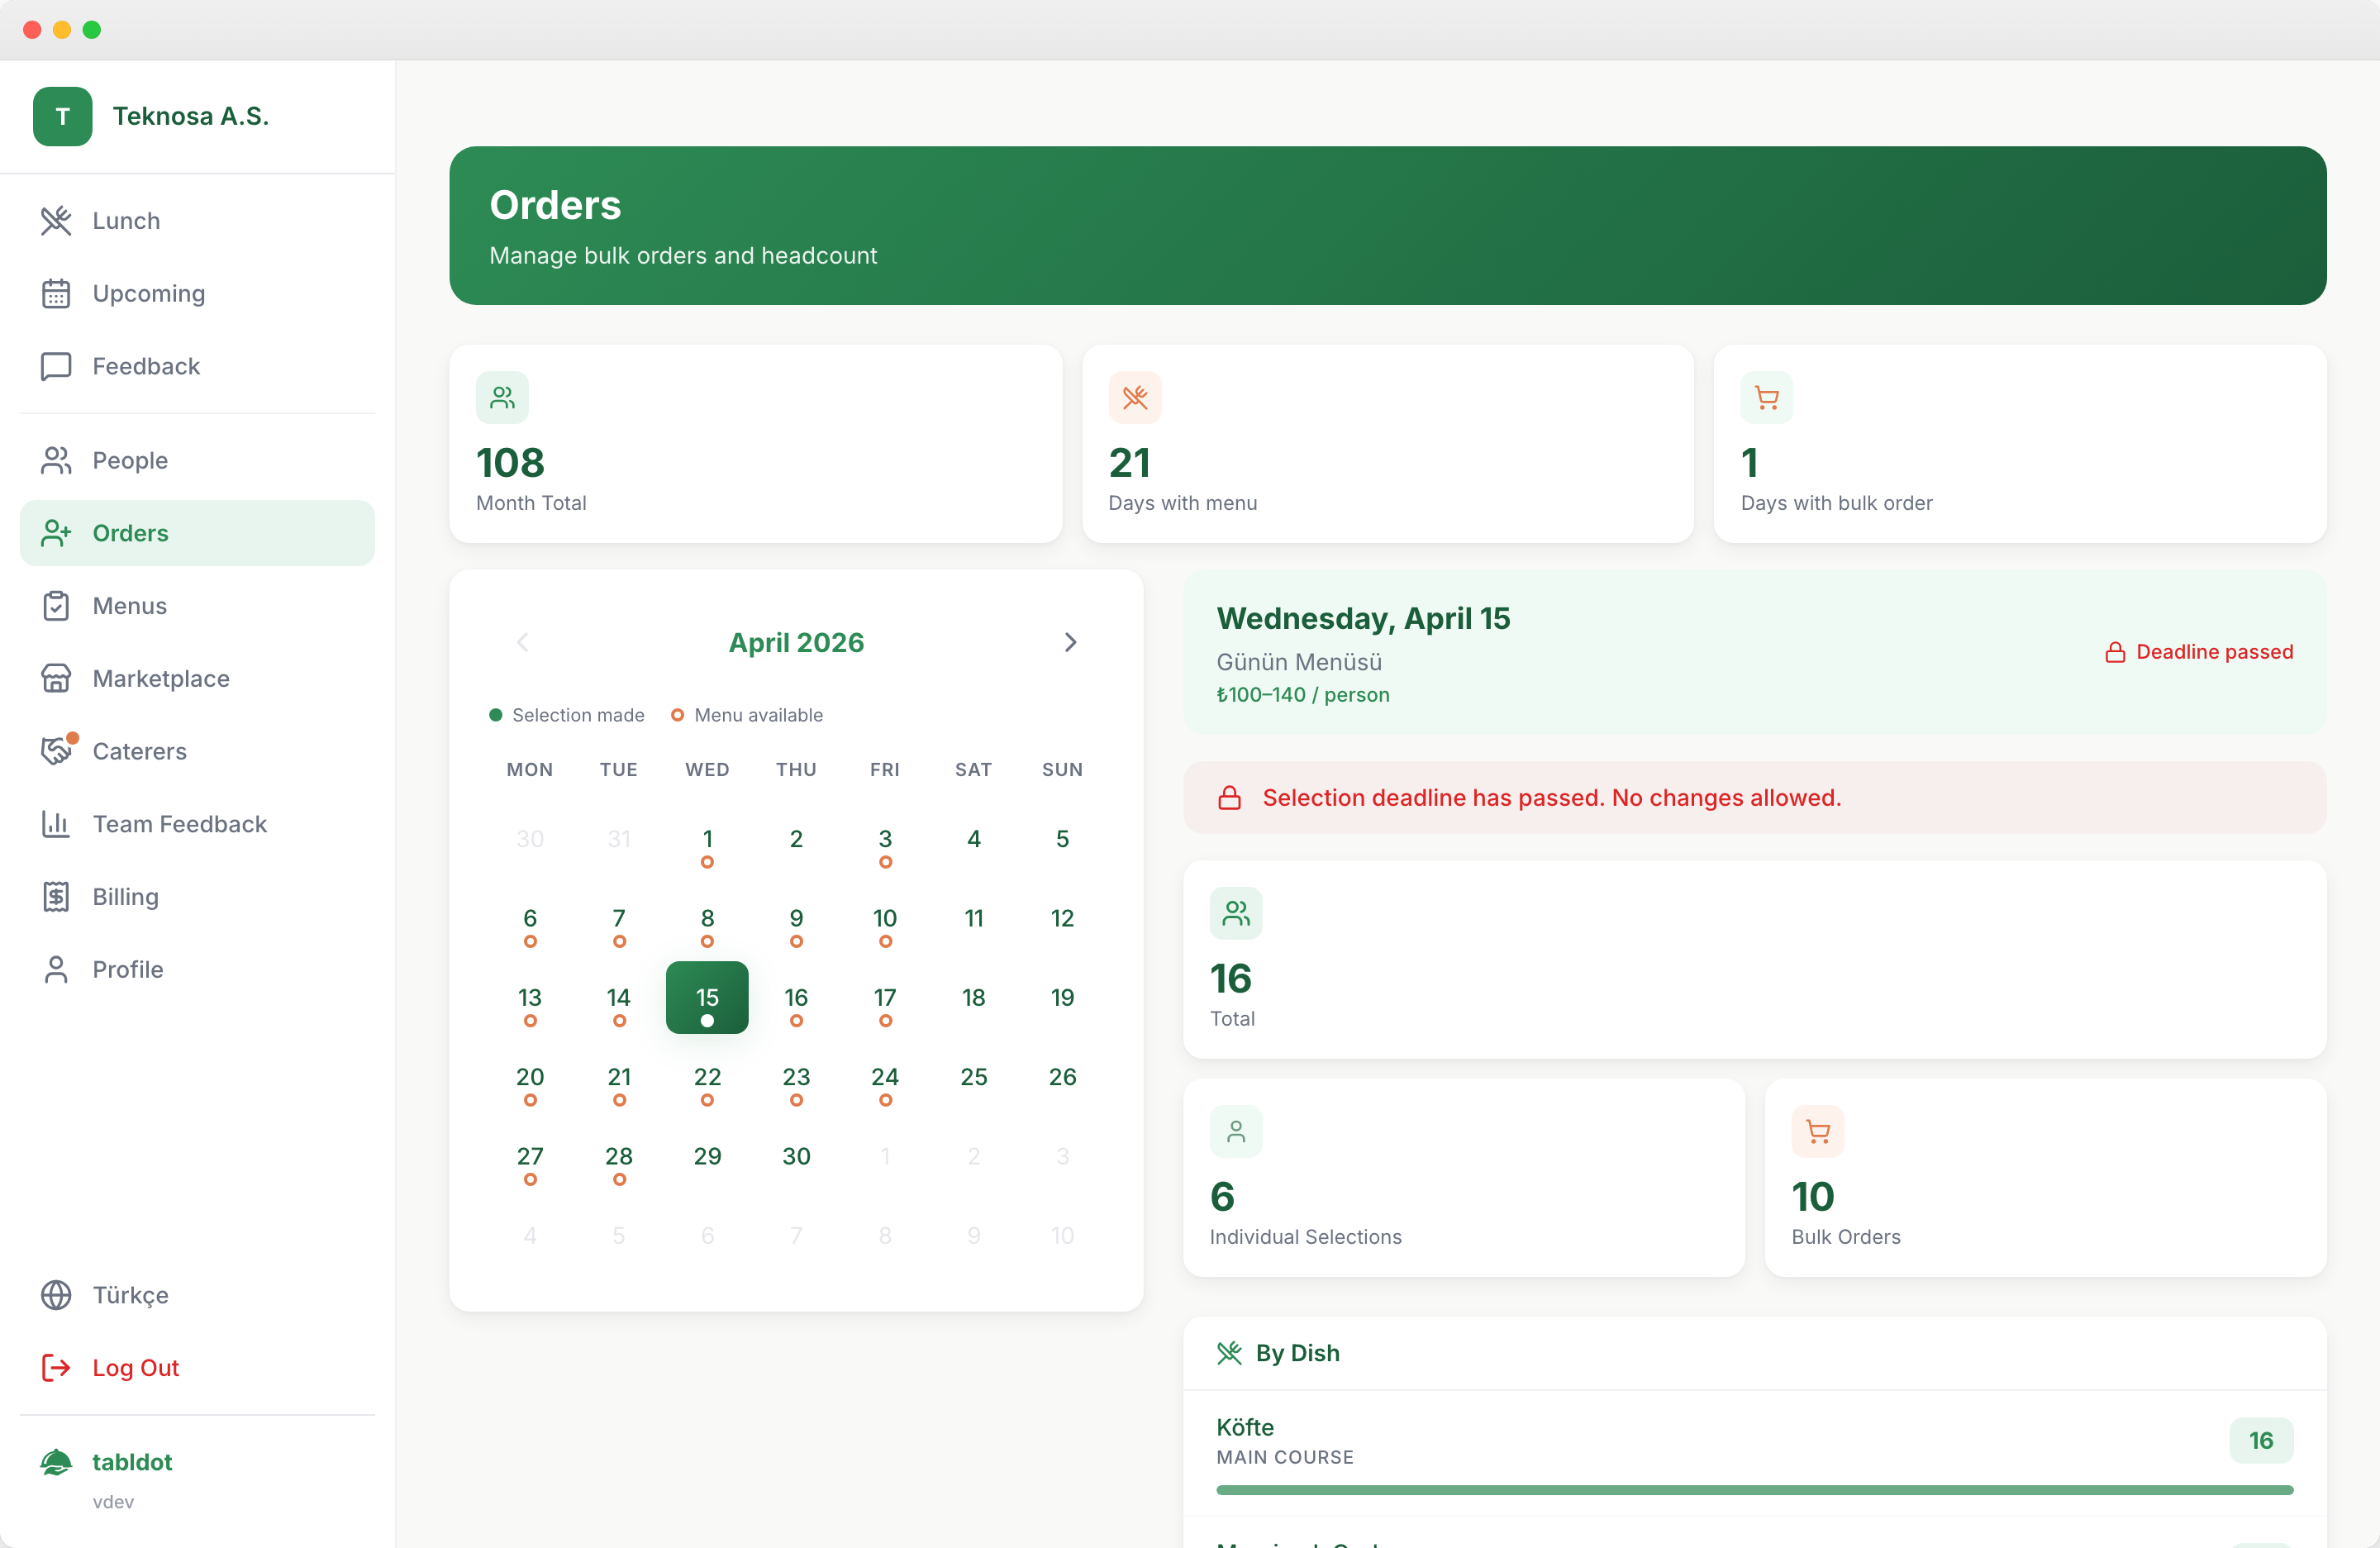The width and height of the screenshot is (2380, 1548).
Task: Select Orders in the sidebar
Action: point(197,533)
